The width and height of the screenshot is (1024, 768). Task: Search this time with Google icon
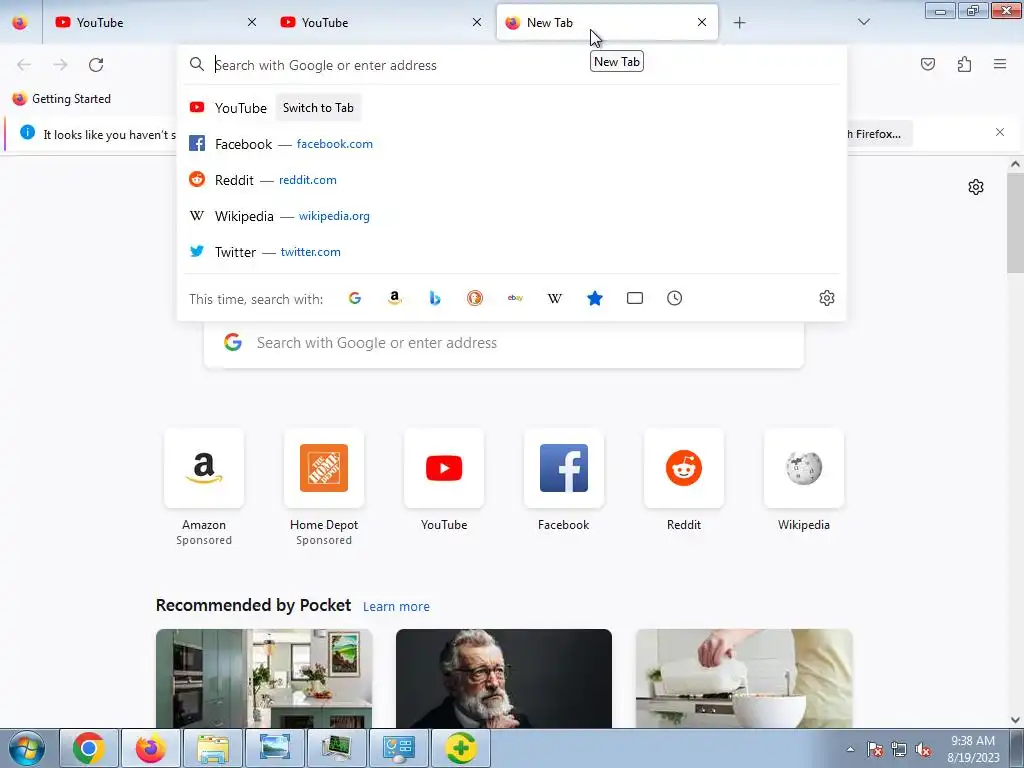coord(355,298)
